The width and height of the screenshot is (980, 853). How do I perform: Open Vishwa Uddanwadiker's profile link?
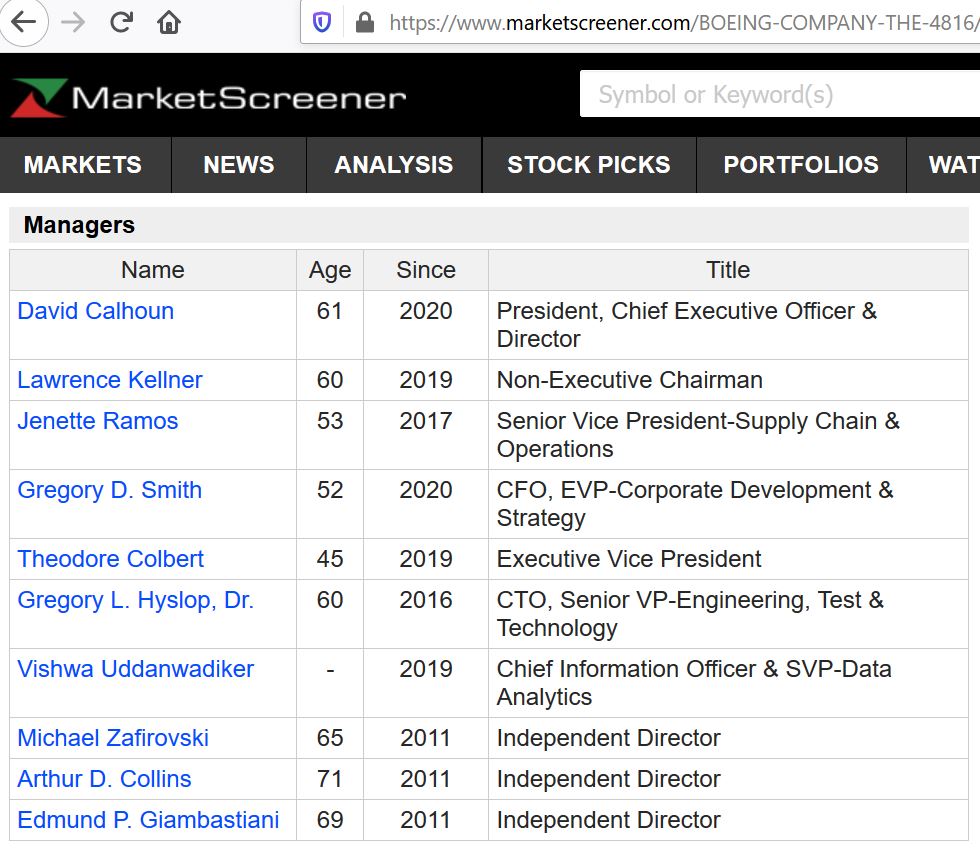tap(136, 669)
